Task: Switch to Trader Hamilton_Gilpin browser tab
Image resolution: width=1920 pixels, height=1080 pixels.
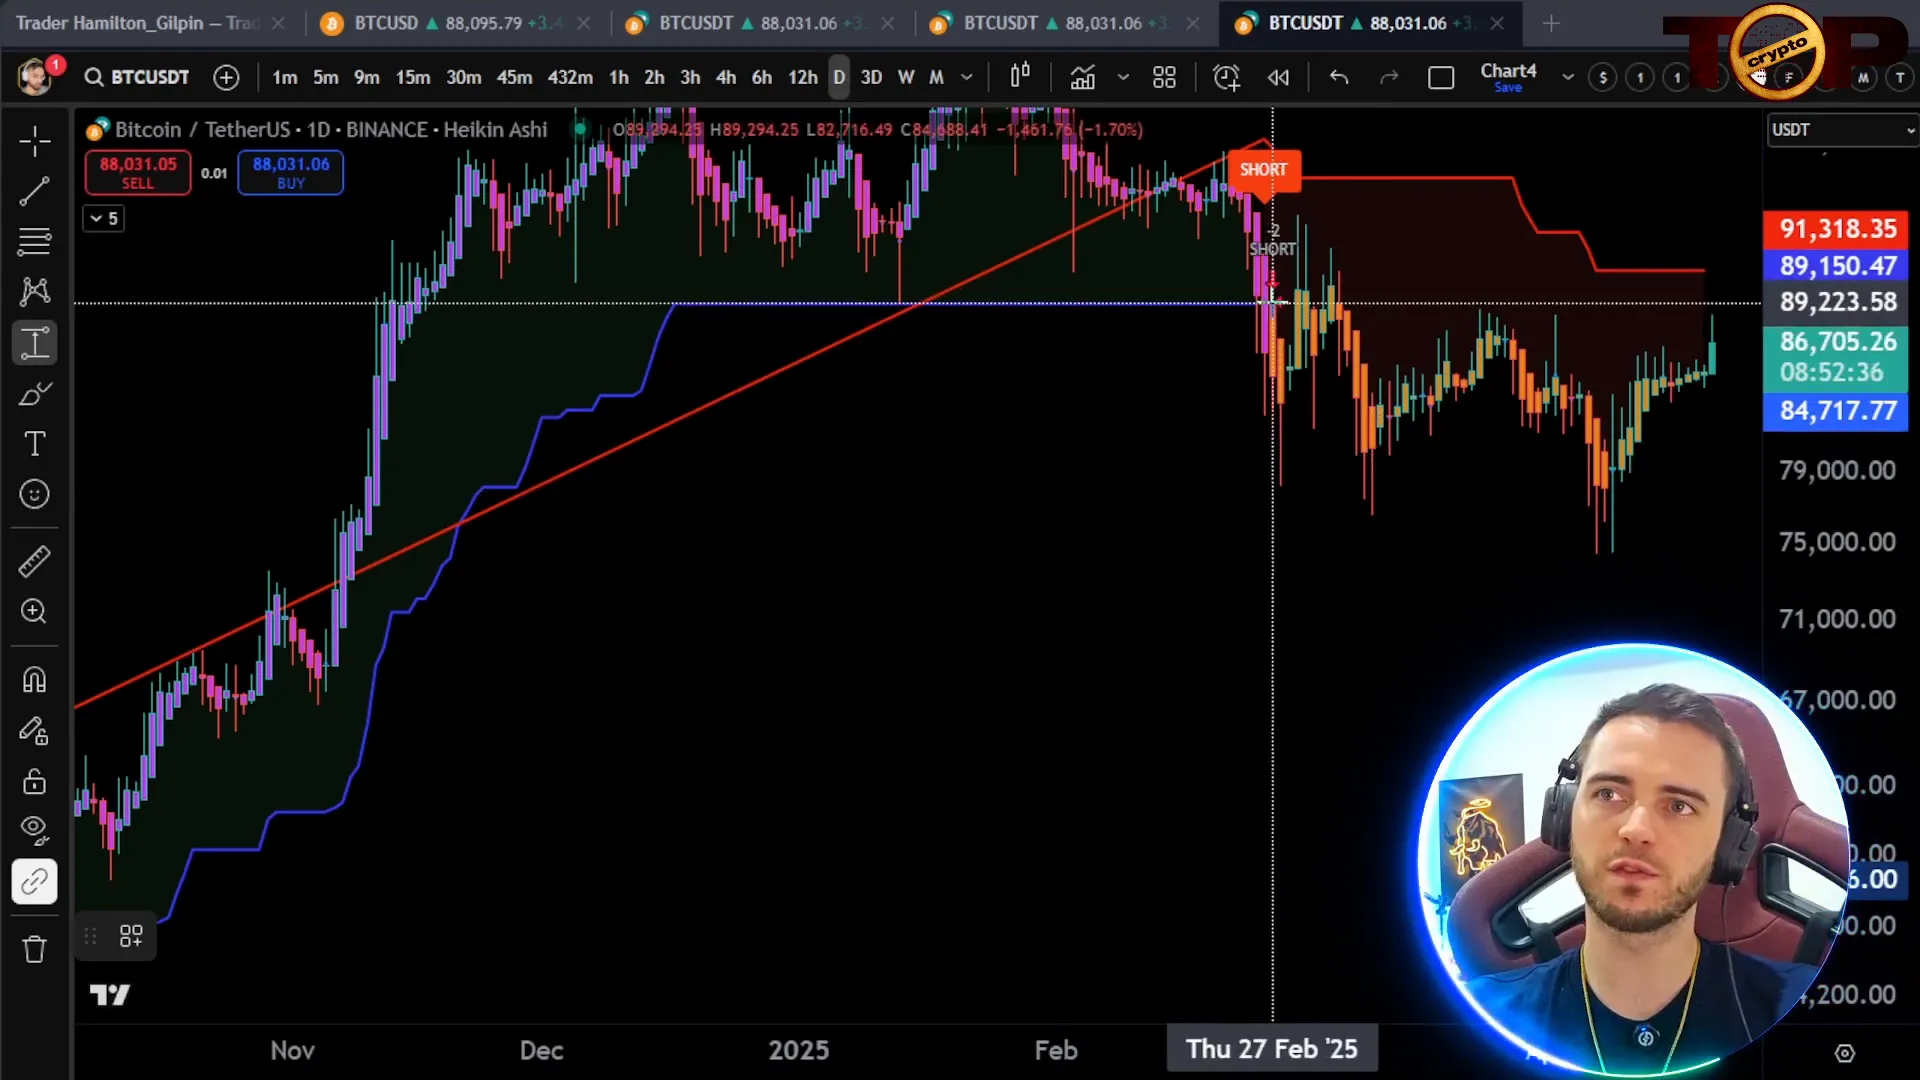Action: (138, 23)
